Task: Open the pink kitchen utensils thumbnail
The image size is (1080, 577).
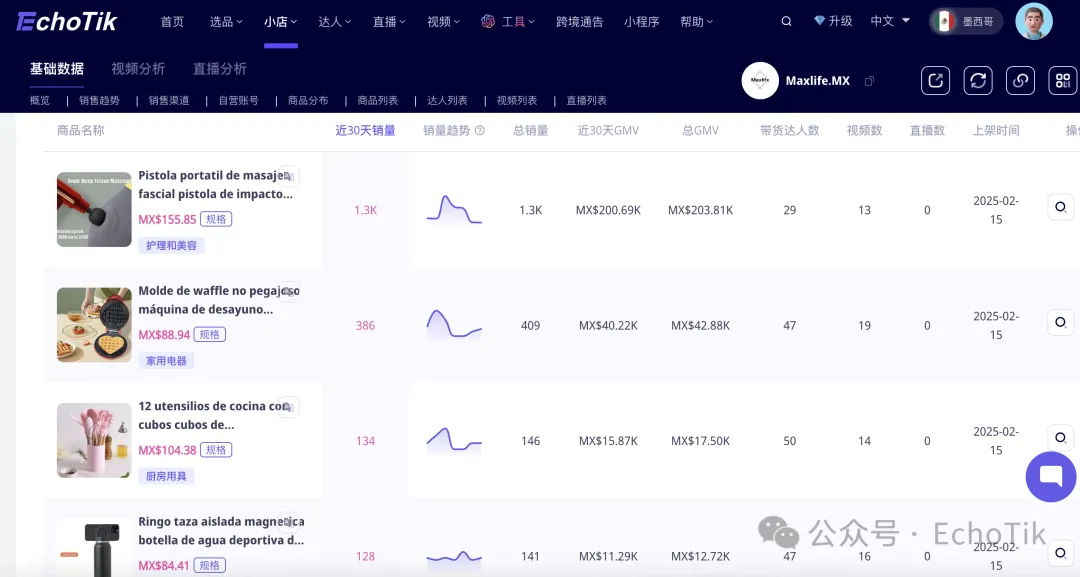Action: 94,440
